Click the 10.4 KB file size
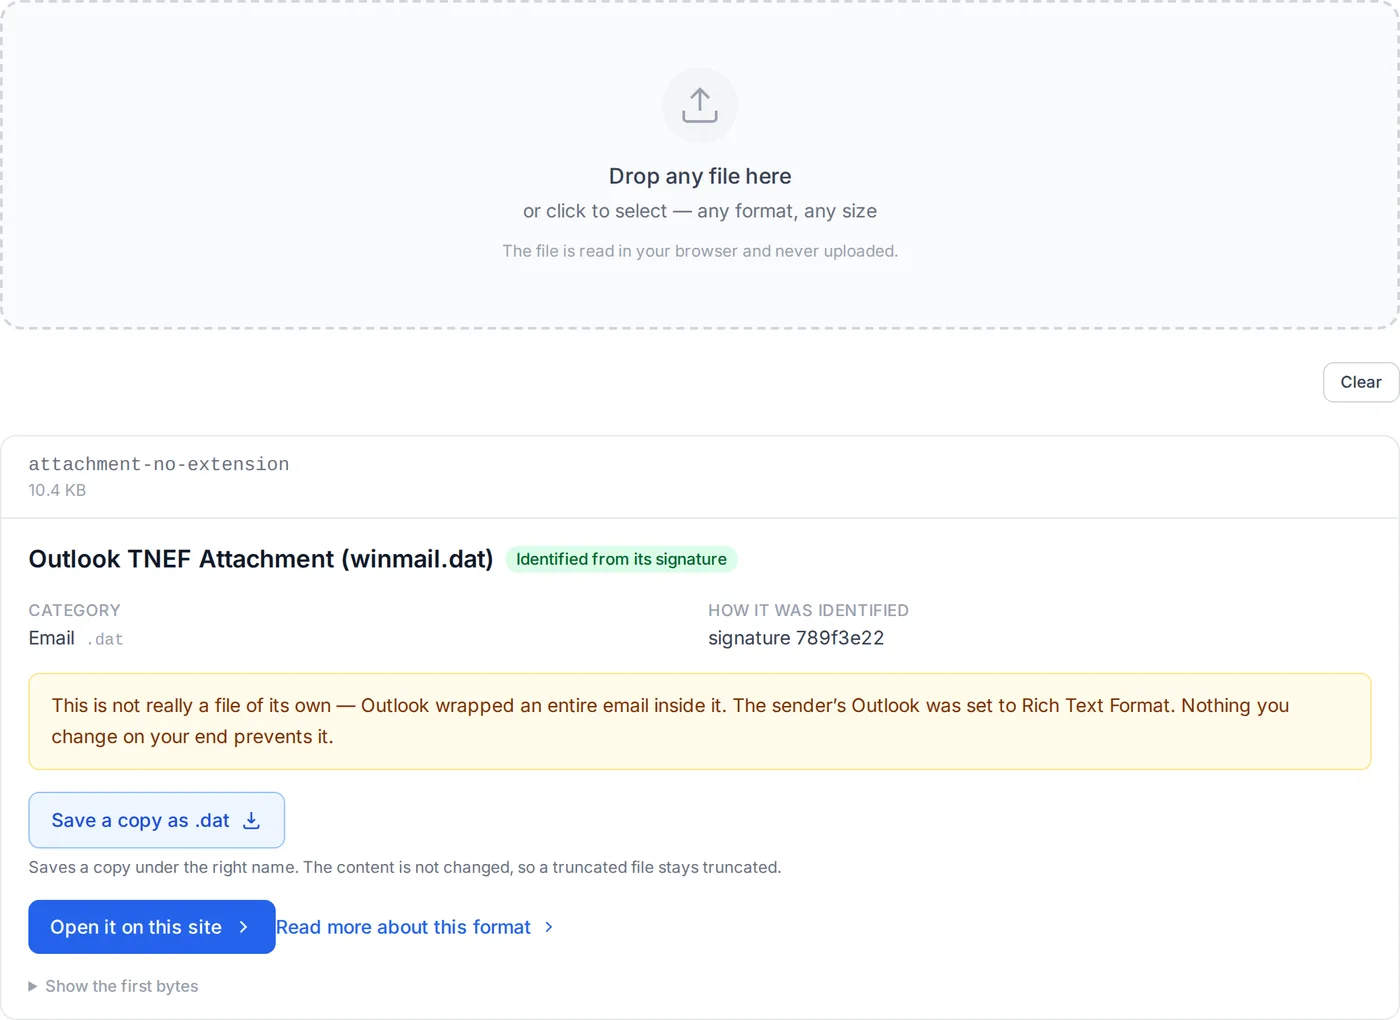1400x1020 pixels. pyautogui.click(x=57, y=490)
